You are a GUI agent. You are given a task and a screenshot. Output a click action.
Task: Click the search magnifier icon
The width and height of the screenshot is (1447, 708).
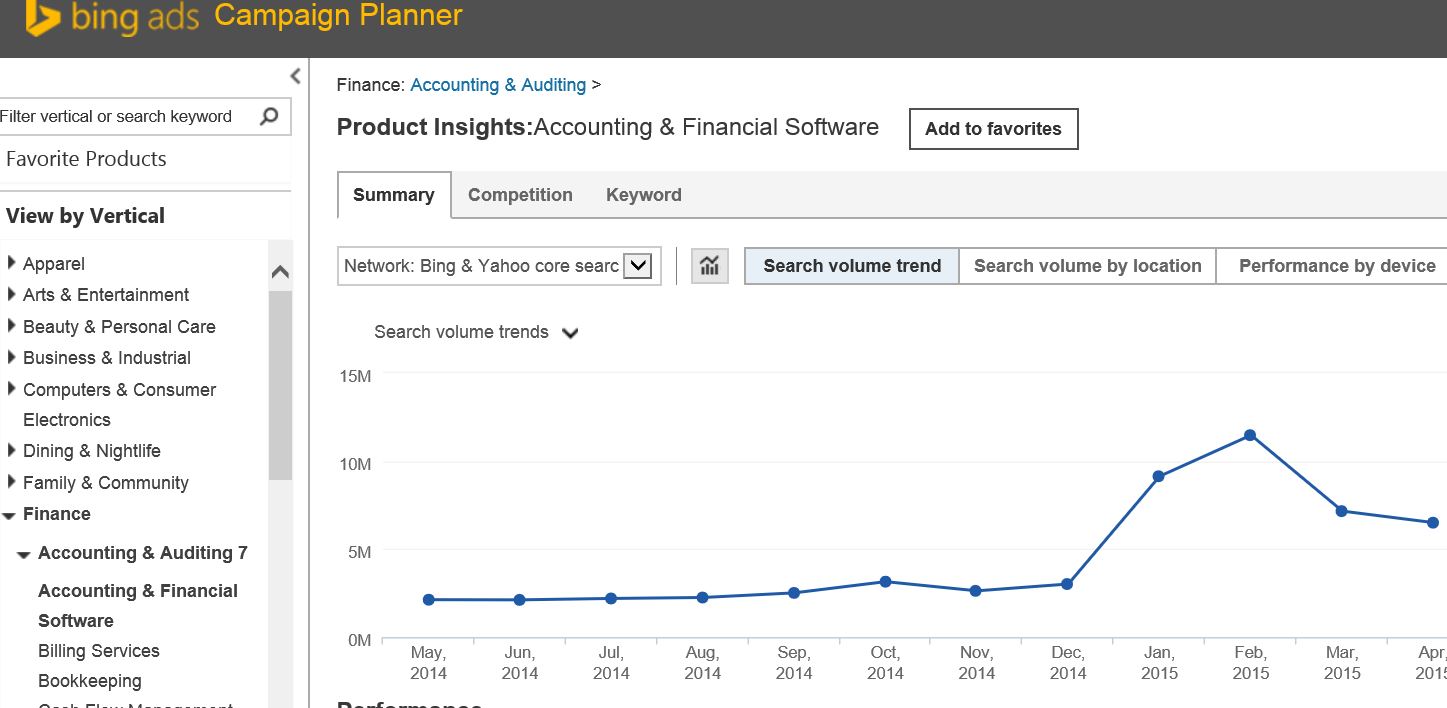[269, 116]
